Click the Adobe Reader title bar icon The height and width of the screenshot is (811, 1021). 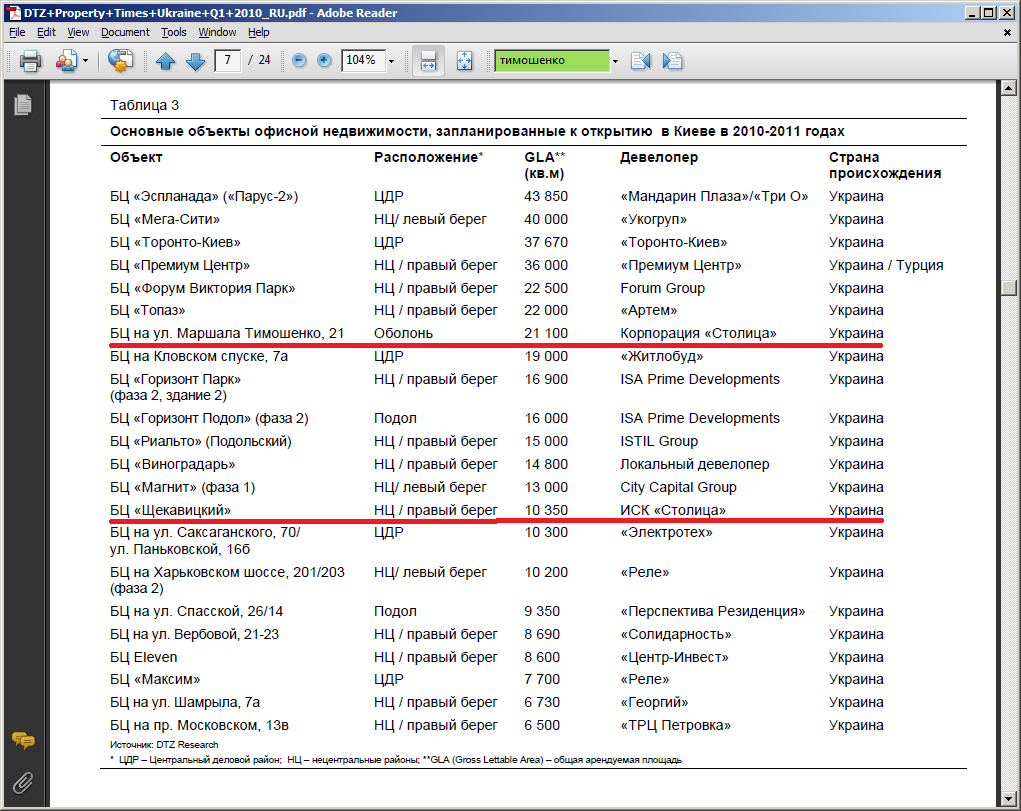pyautogui.click(x=13, y=12)
